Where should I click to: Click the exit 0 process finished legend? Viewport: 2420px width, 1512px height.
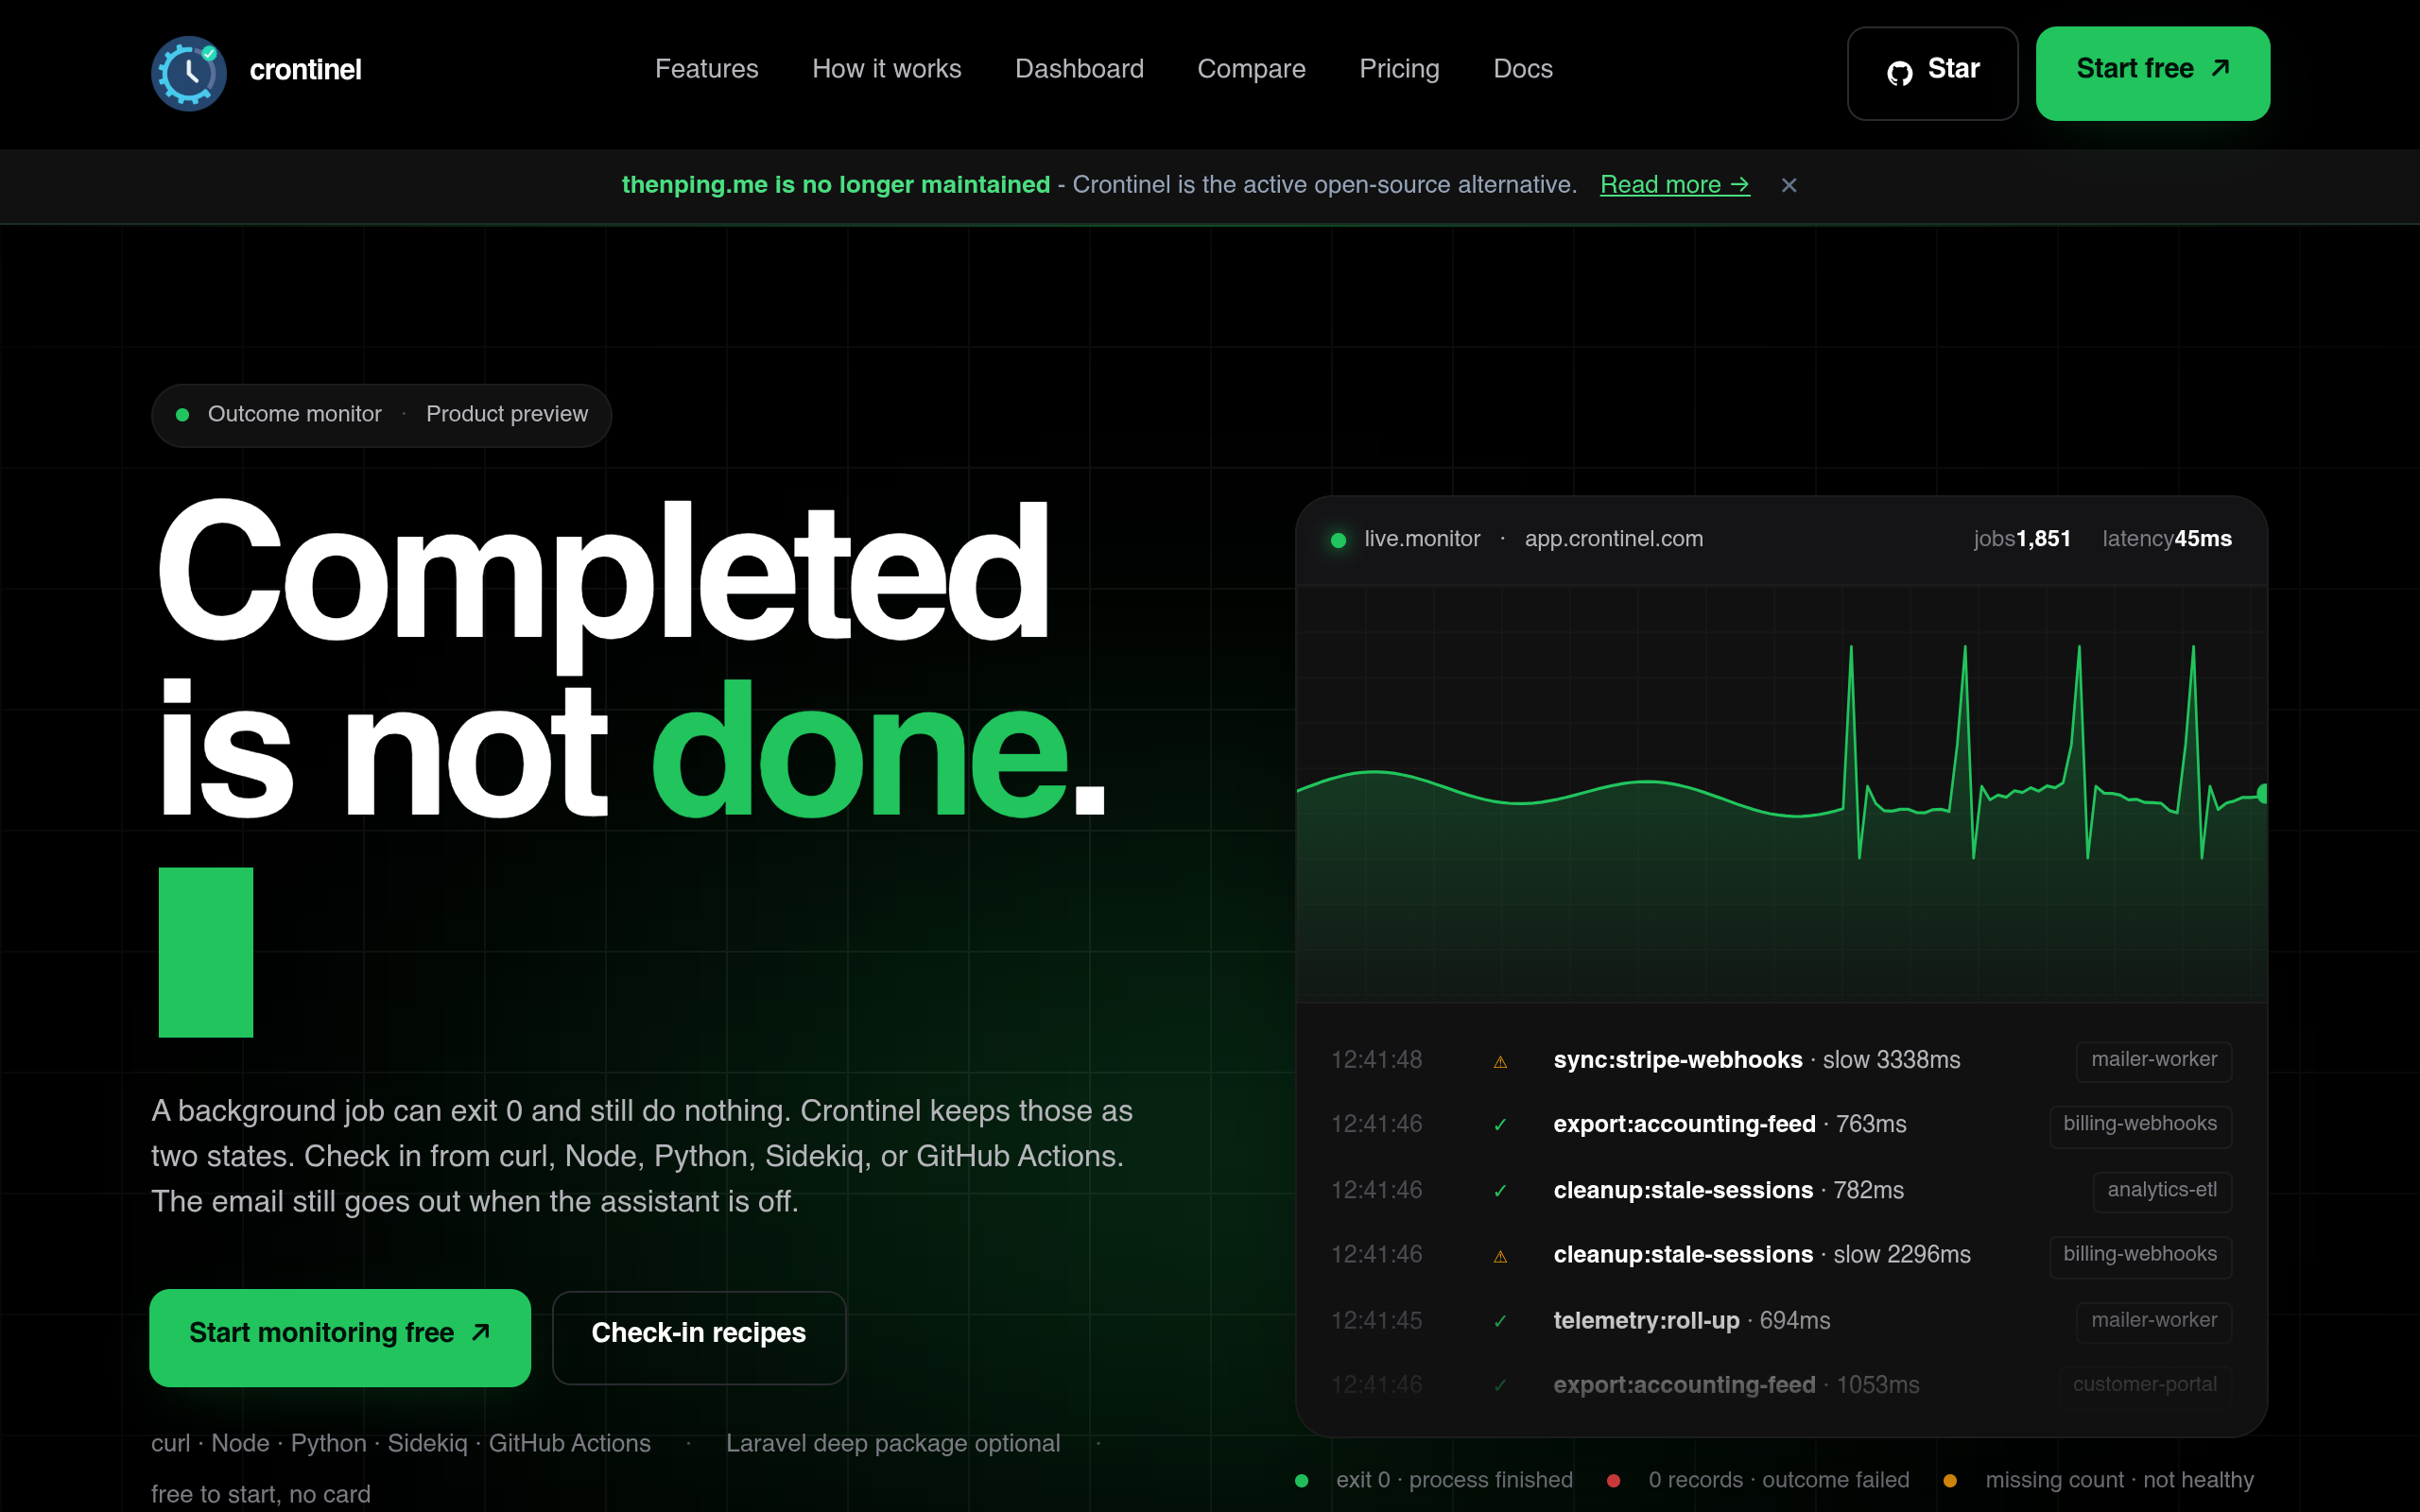click(1434, 1480)
